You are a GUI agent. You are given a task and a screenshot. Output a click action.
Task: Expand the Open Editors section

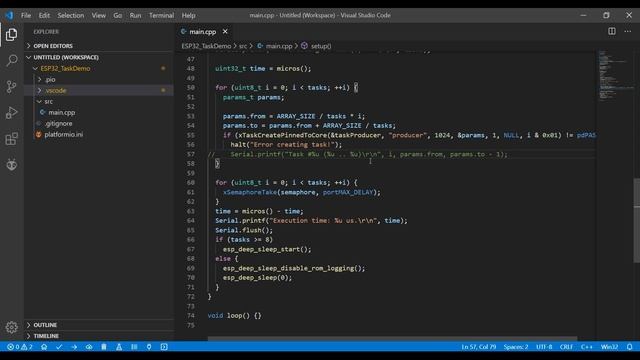(99, 46)
